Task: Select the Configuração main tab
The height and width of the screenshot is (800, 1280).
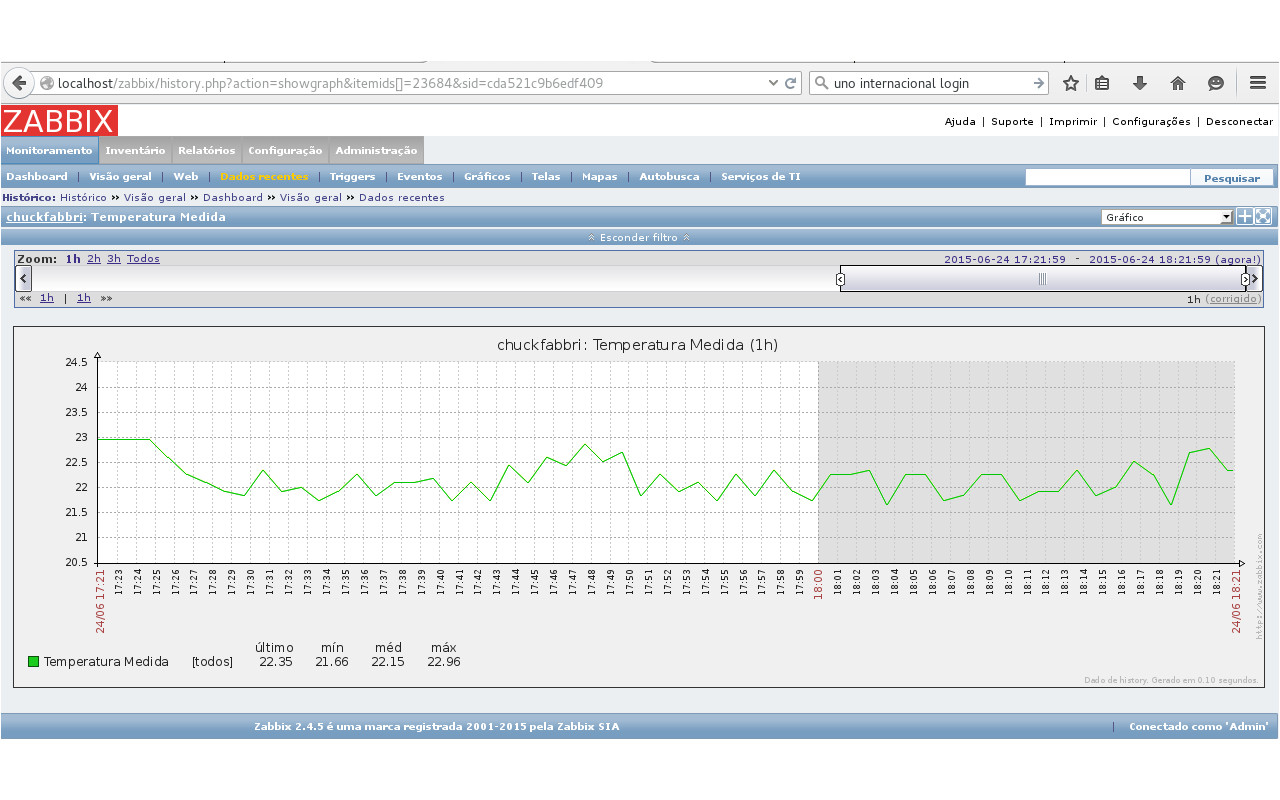Action: 285,150
